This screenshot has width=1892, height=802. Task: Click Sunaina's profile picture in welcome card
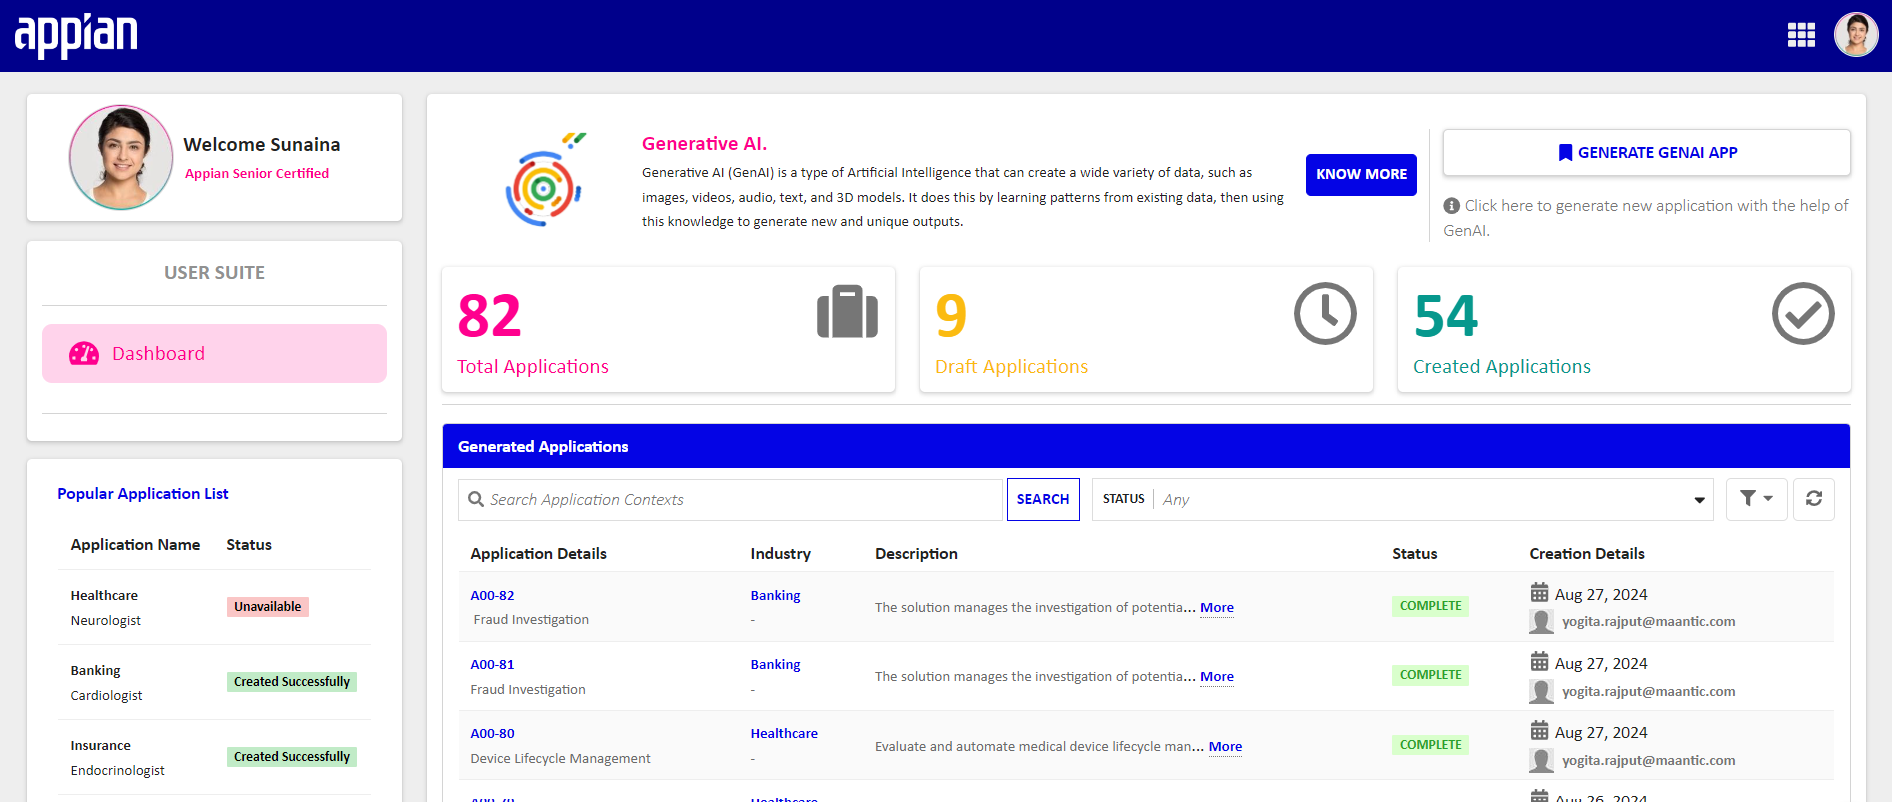(x=121, y=157)
